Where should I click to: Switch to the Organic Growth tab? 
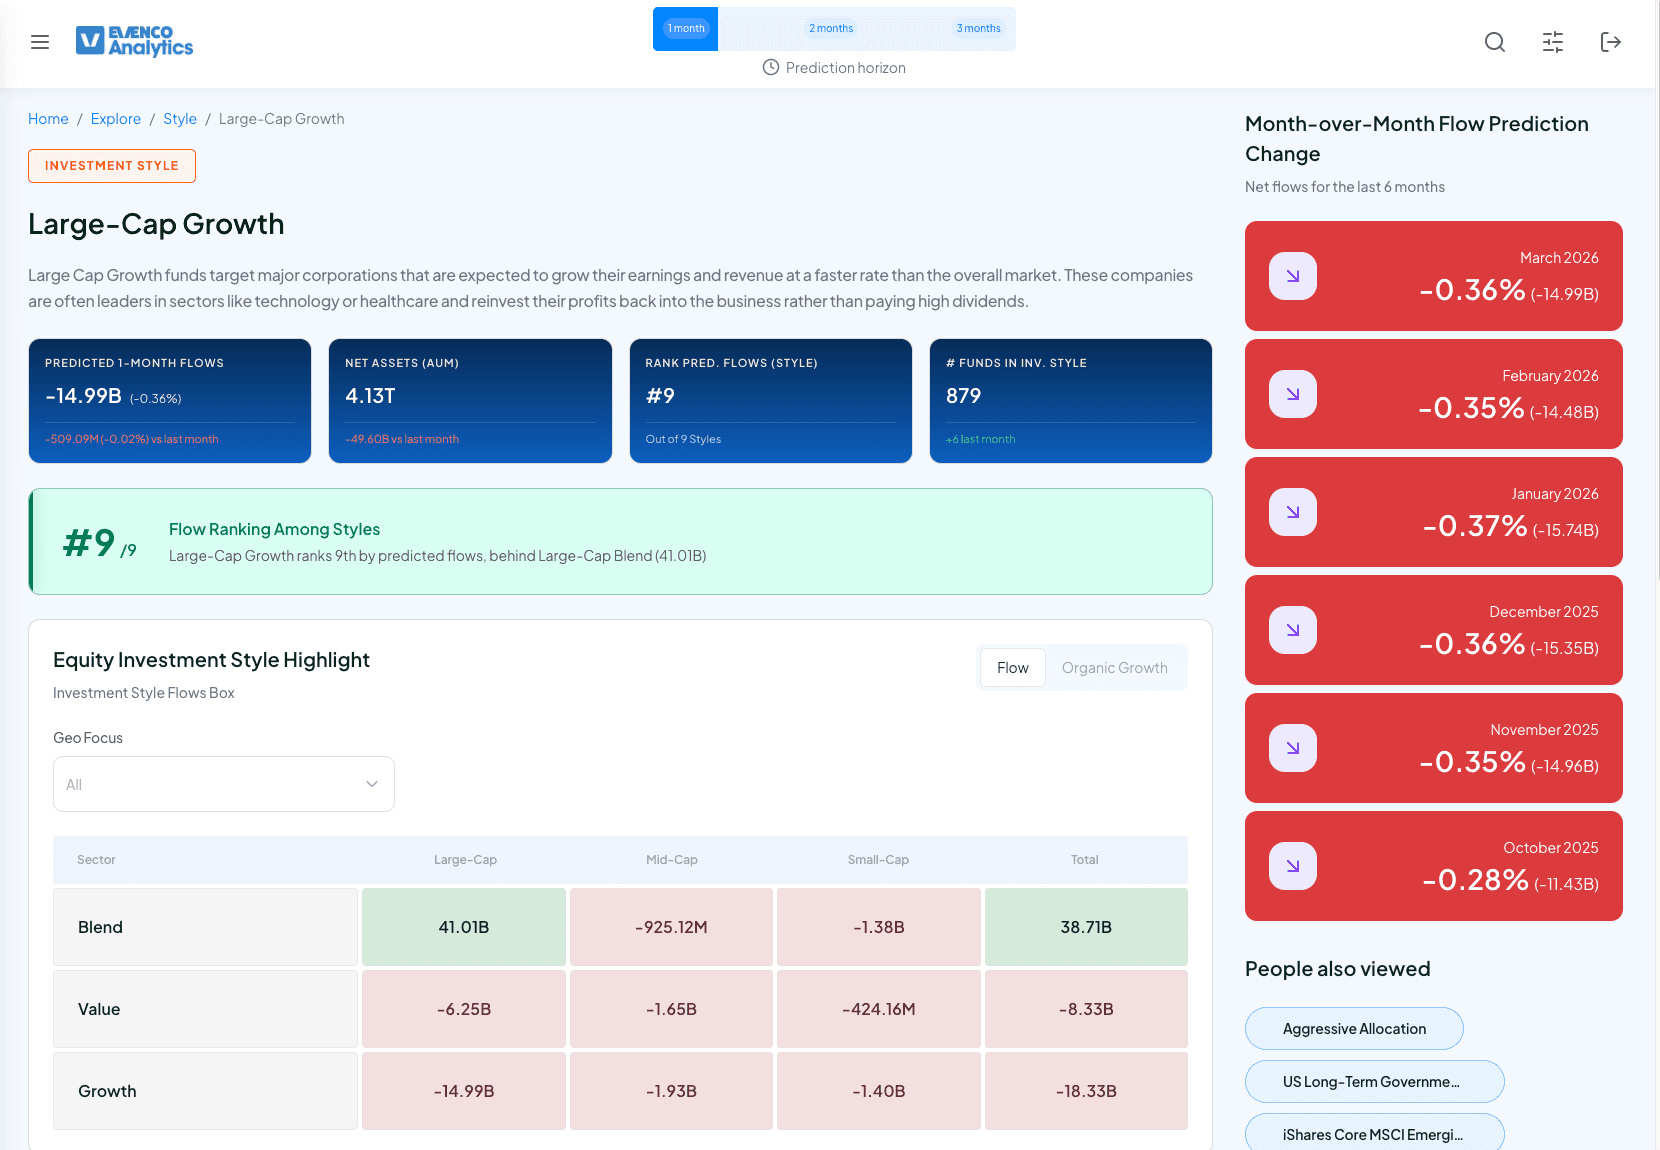click(1114, 668)
